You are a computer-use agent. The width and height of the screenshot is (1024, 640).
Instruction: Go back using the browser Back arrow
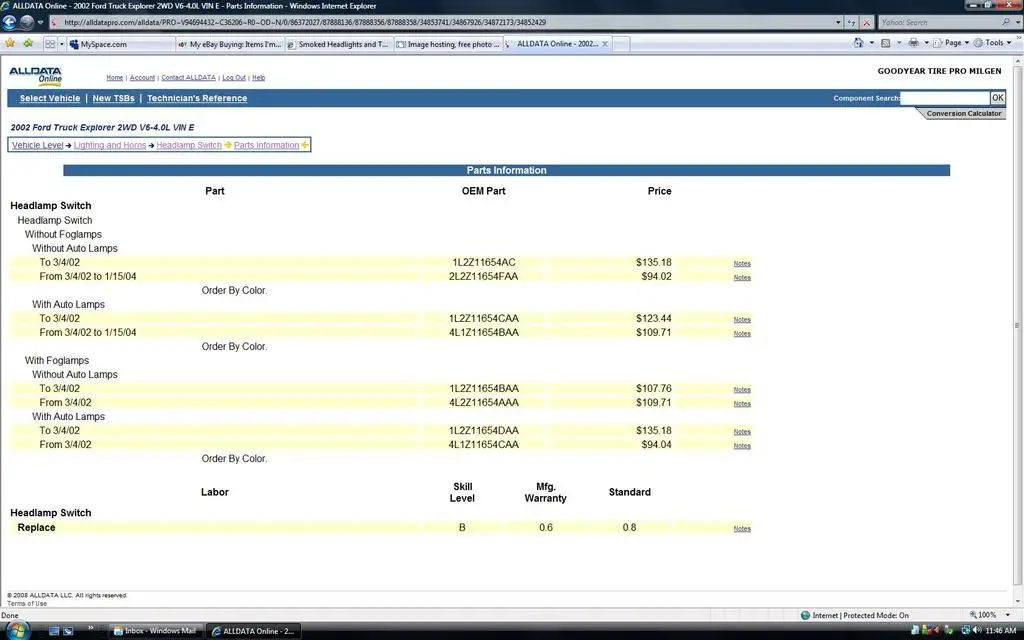point(9,22)
